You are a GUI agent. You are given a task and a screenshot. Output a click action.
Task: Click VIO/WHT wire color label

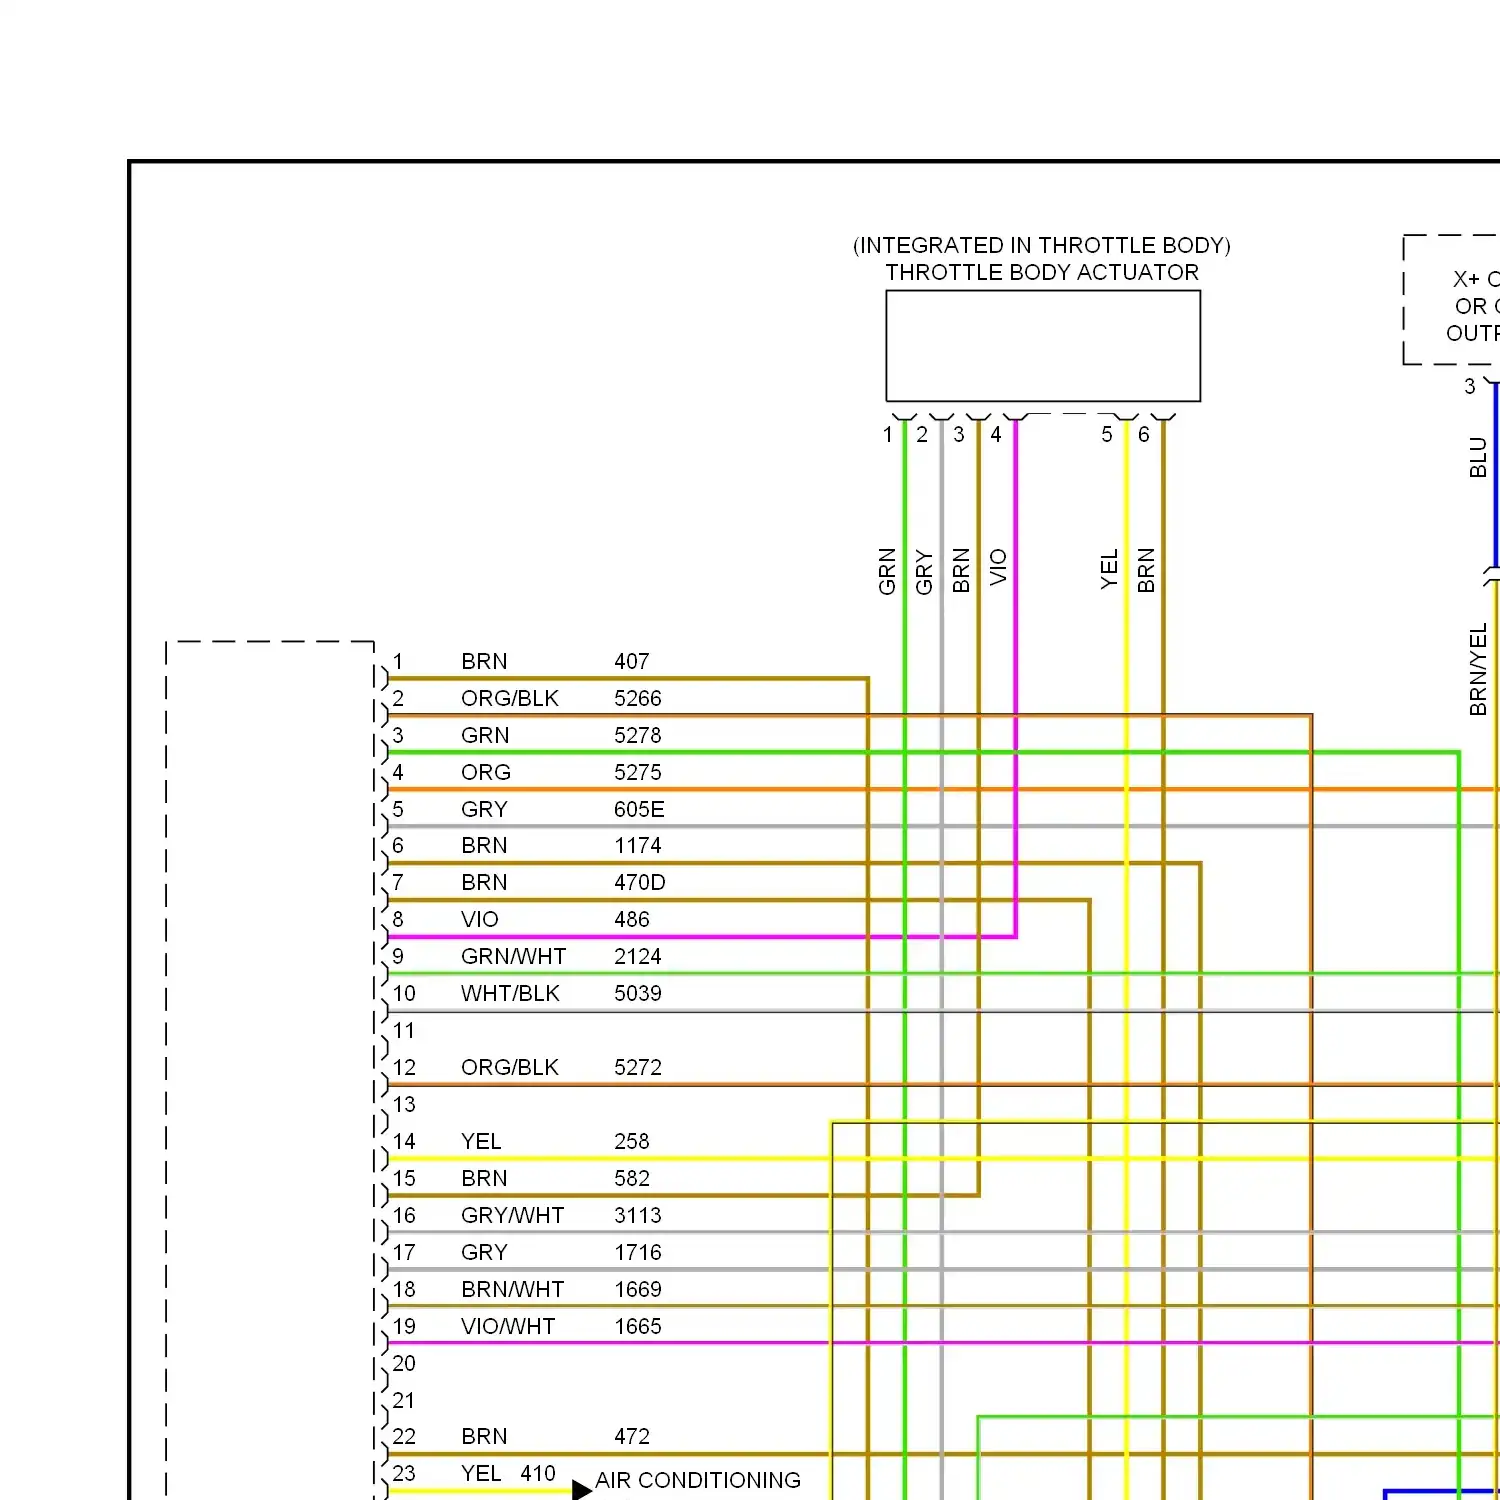508,1327
